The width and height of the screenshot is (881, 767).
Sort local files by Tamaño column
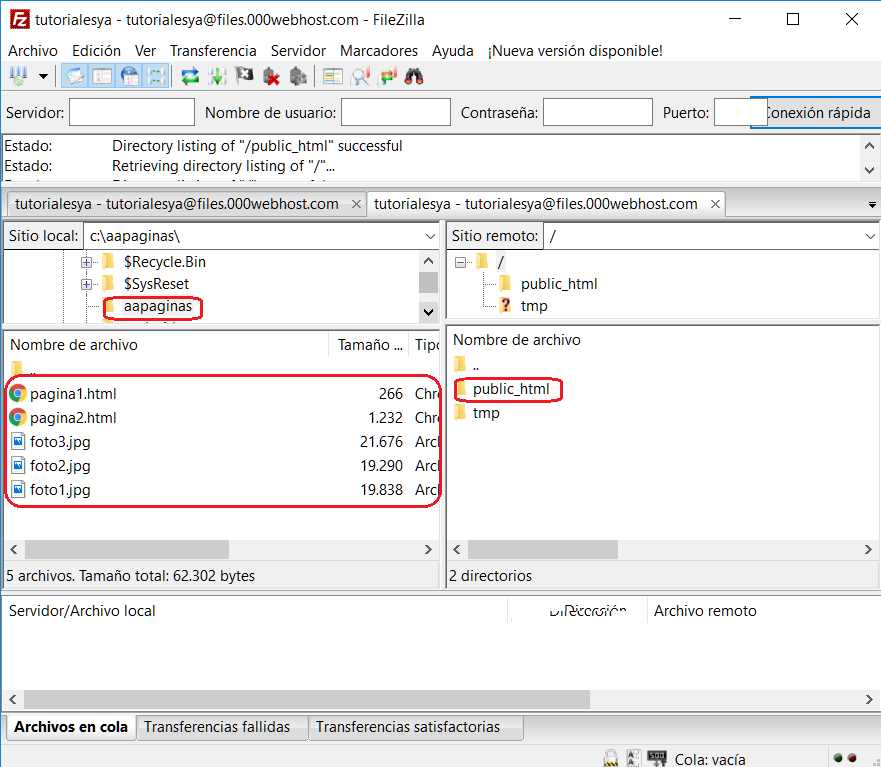(370, 344)
